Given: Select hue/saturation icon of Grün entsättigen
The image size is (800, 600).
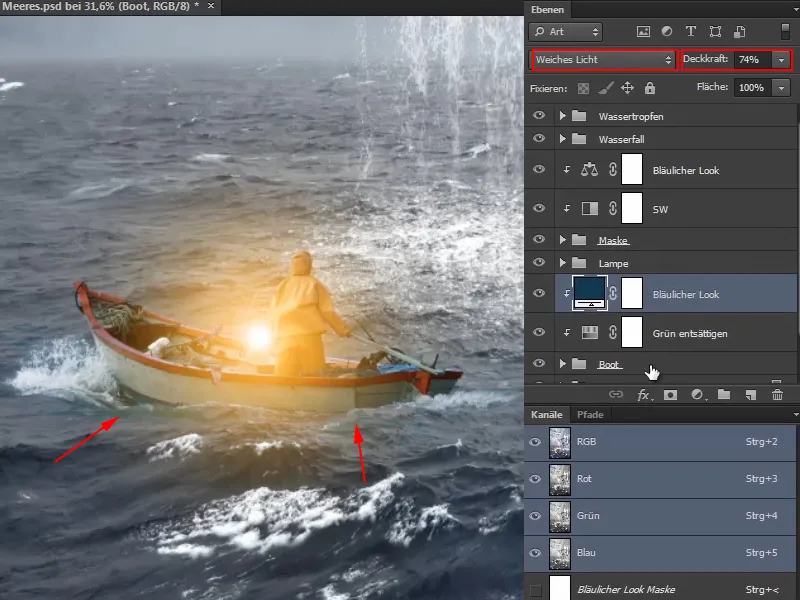Looking at the screenshot, I should 590,333.
